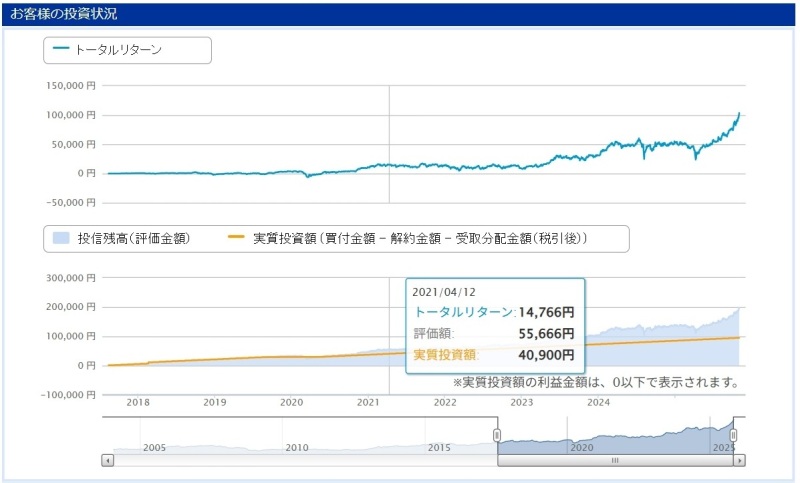Click the orange line icon in the legend
The height and width of the screenshot is (483, 800).
tap(236, 239)
